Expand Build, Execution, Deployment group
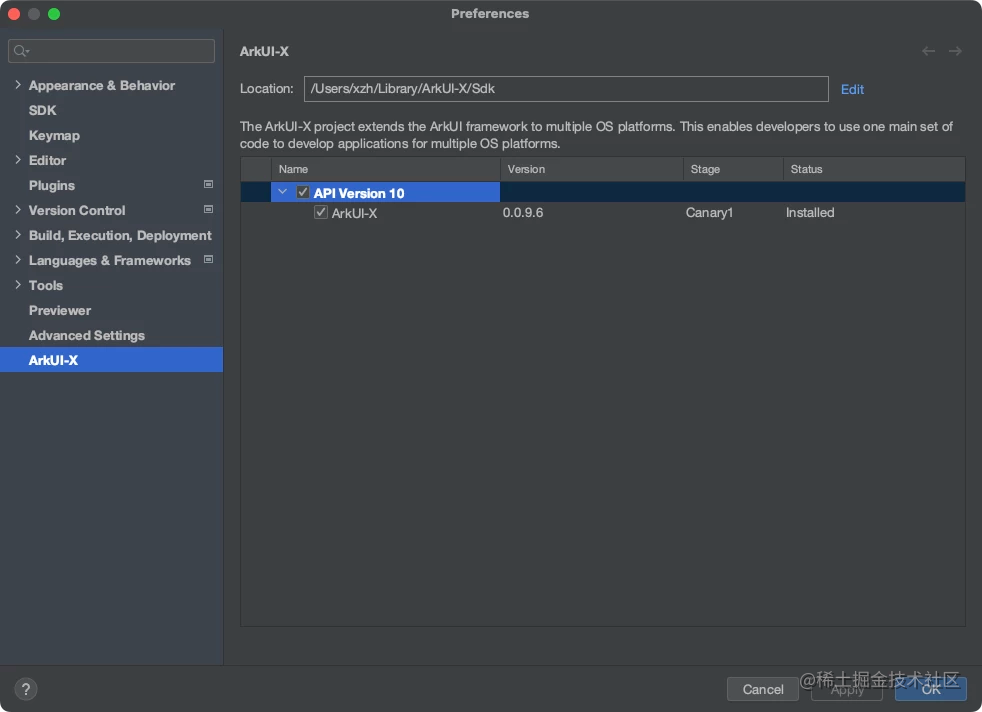982x712 pixels. point(18,235)
